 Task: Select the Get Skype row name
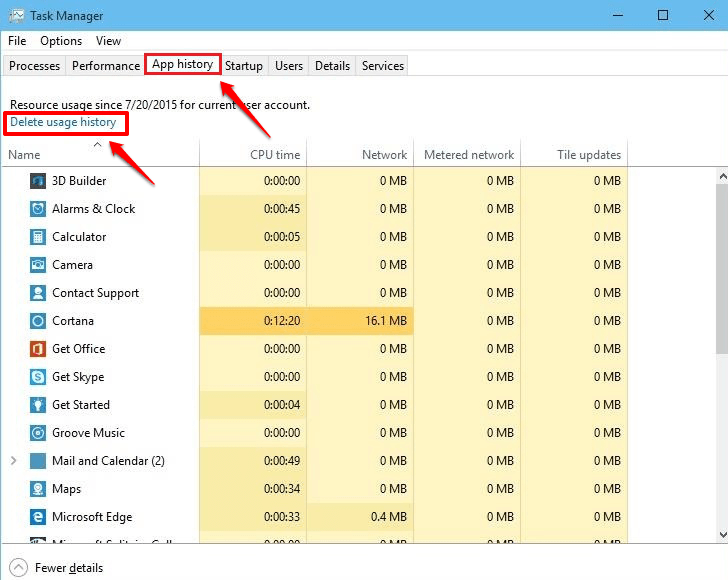78,377
